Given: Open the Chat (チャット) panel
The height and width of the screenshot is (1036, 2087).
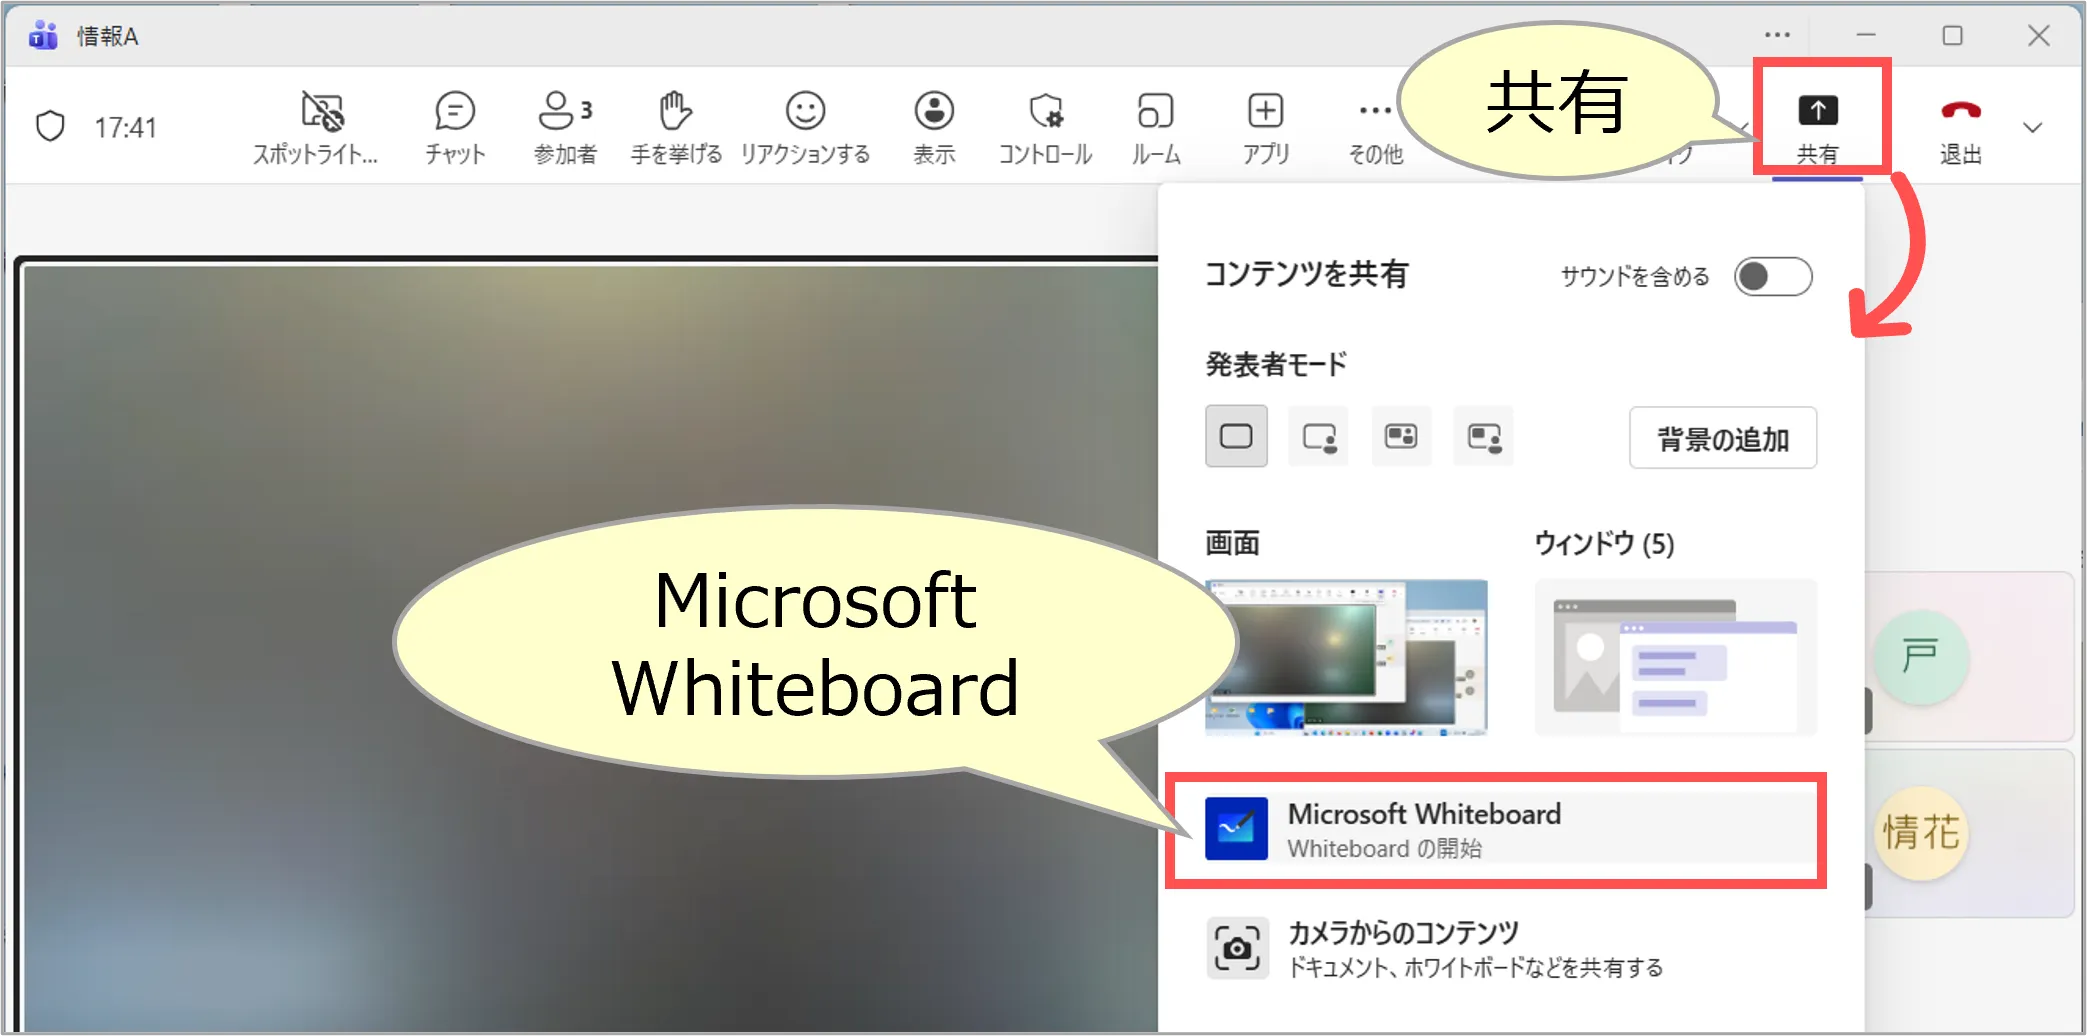Looking at the screenshot, I should tap(455, 126).
